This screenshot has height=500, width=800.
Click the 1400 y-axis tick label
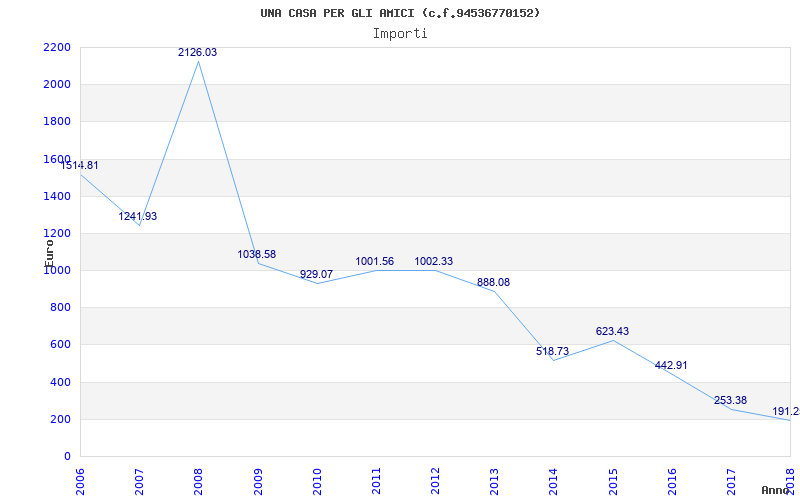pyautogui.click(x=57, y=196)
